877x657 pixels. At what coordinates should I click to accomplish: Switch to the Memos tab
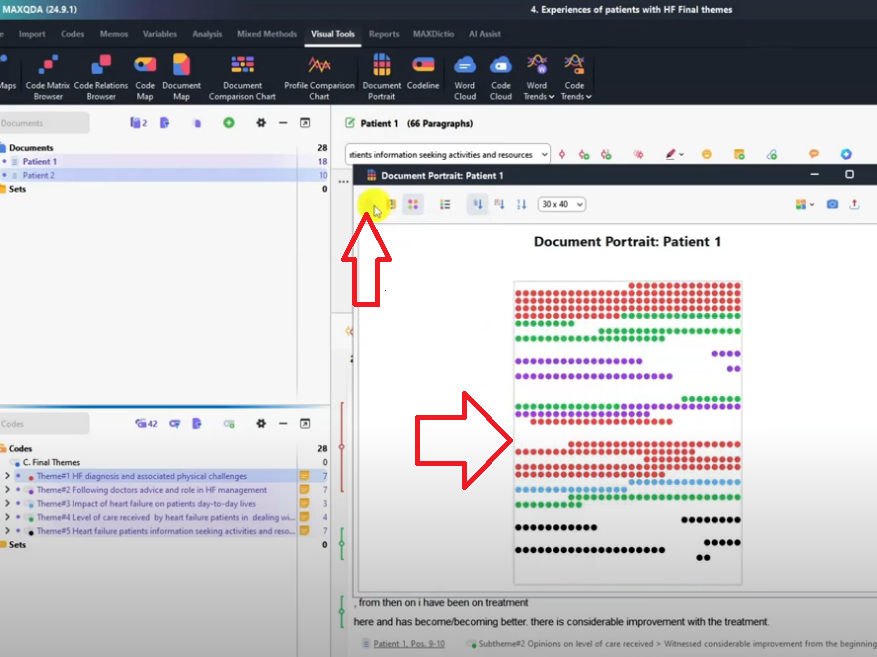pos(114,34)
